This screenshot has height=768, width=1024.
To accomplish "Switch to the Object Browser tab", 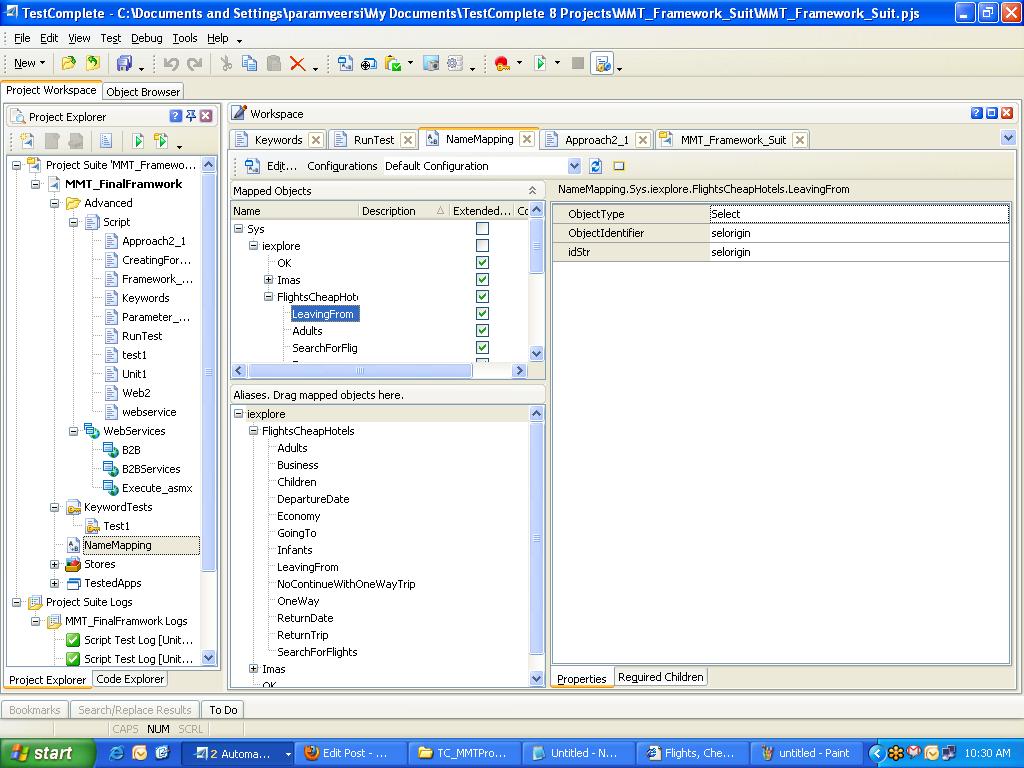I will [x=143, y=92].
